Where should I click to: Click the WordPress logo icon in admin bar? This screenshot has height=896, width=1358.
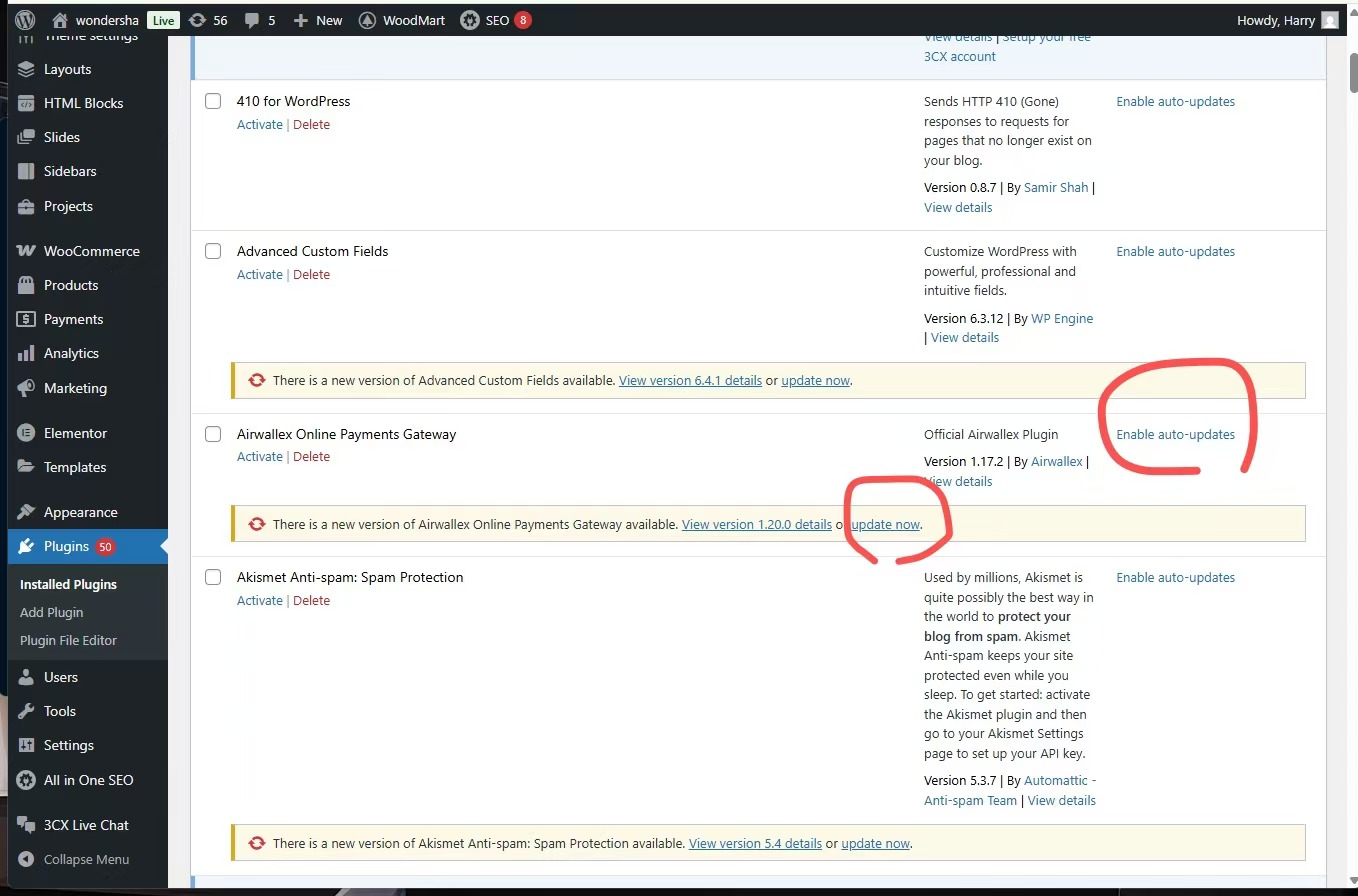(x=26, y=20)
